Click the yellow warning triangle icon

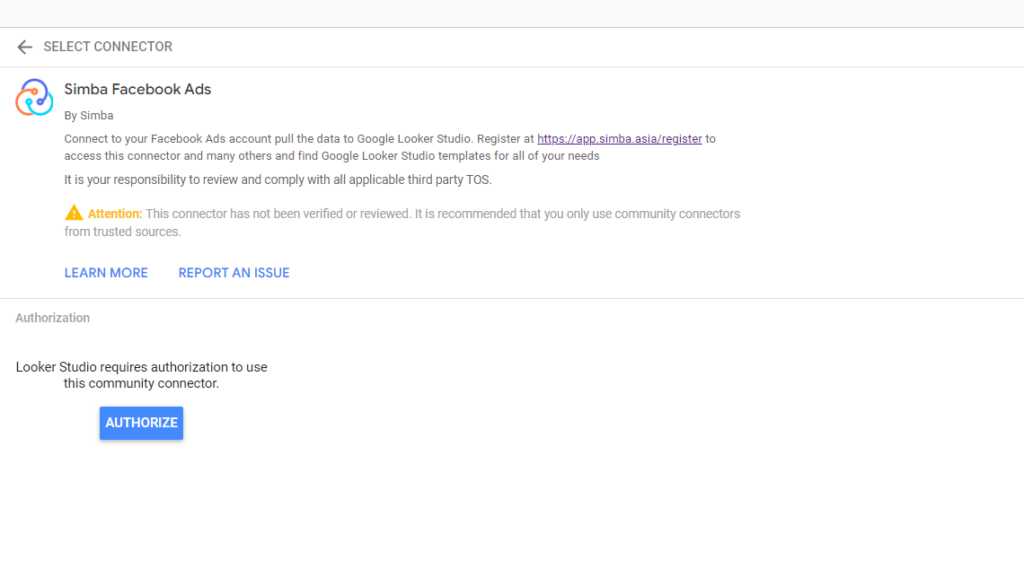tap(74, 213)
